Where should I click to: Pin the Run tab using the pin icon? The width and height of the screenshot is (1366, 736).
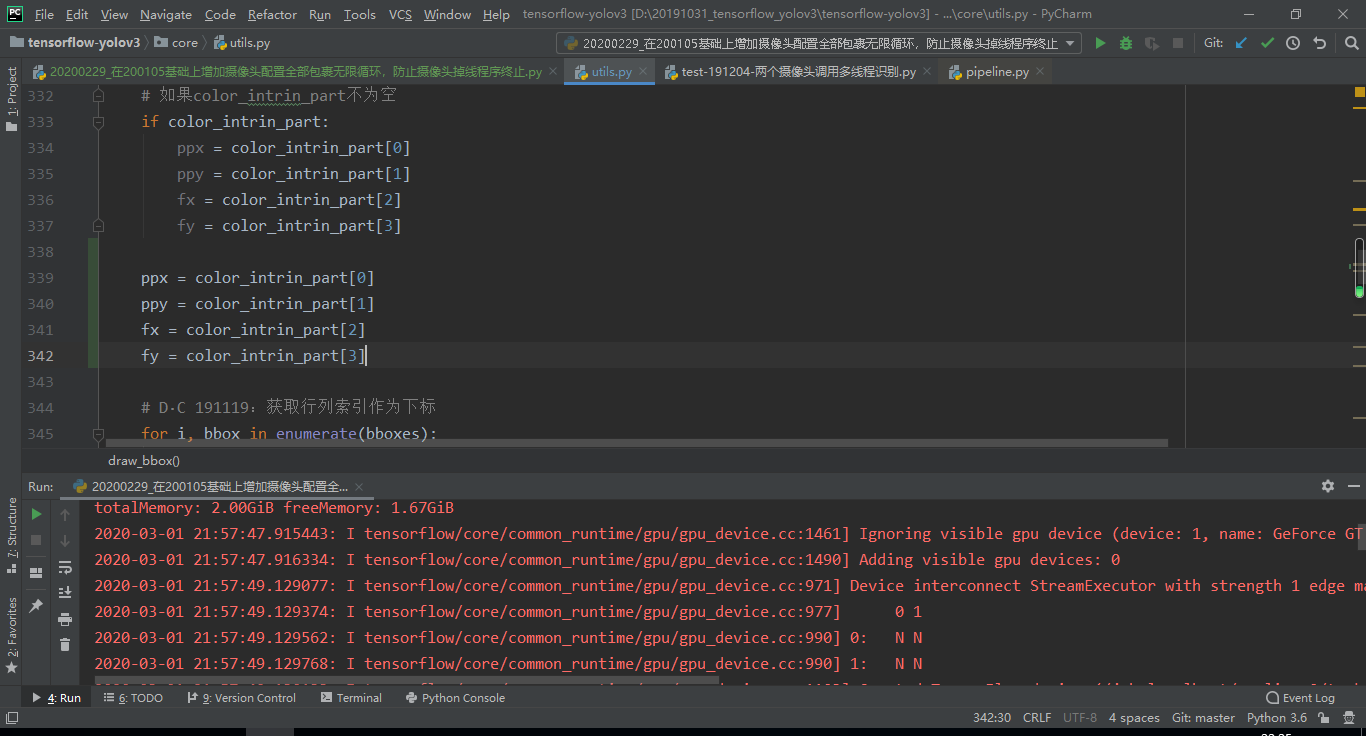coord(37,604)
